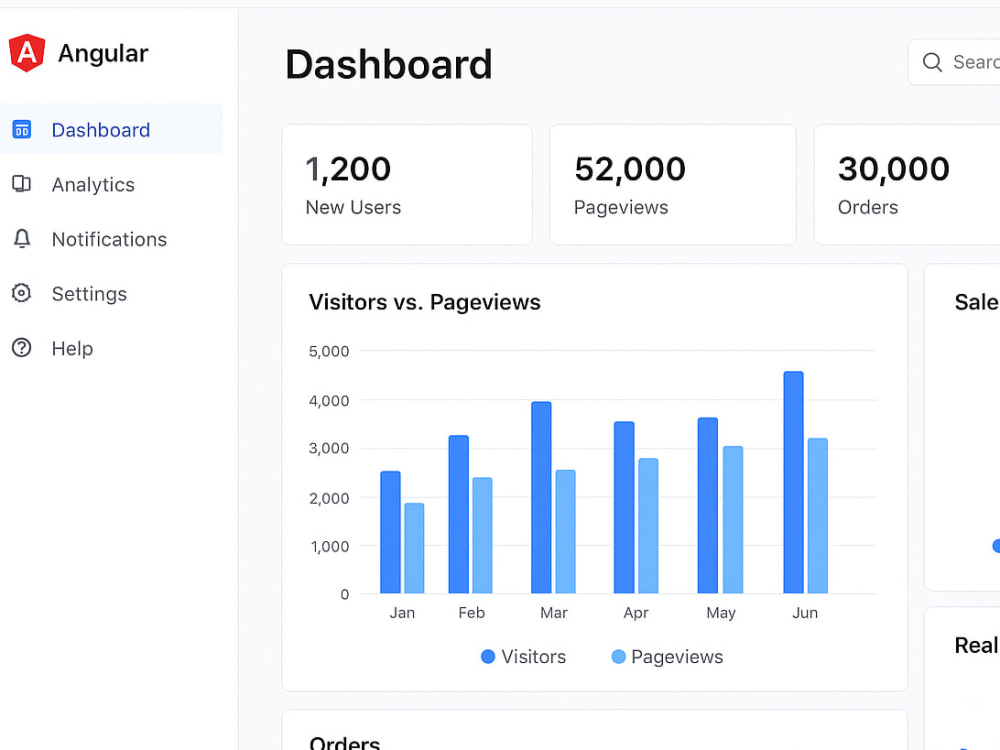
Task: Click the Dashboard sidebar icon
Action: [x=22, y=129]
